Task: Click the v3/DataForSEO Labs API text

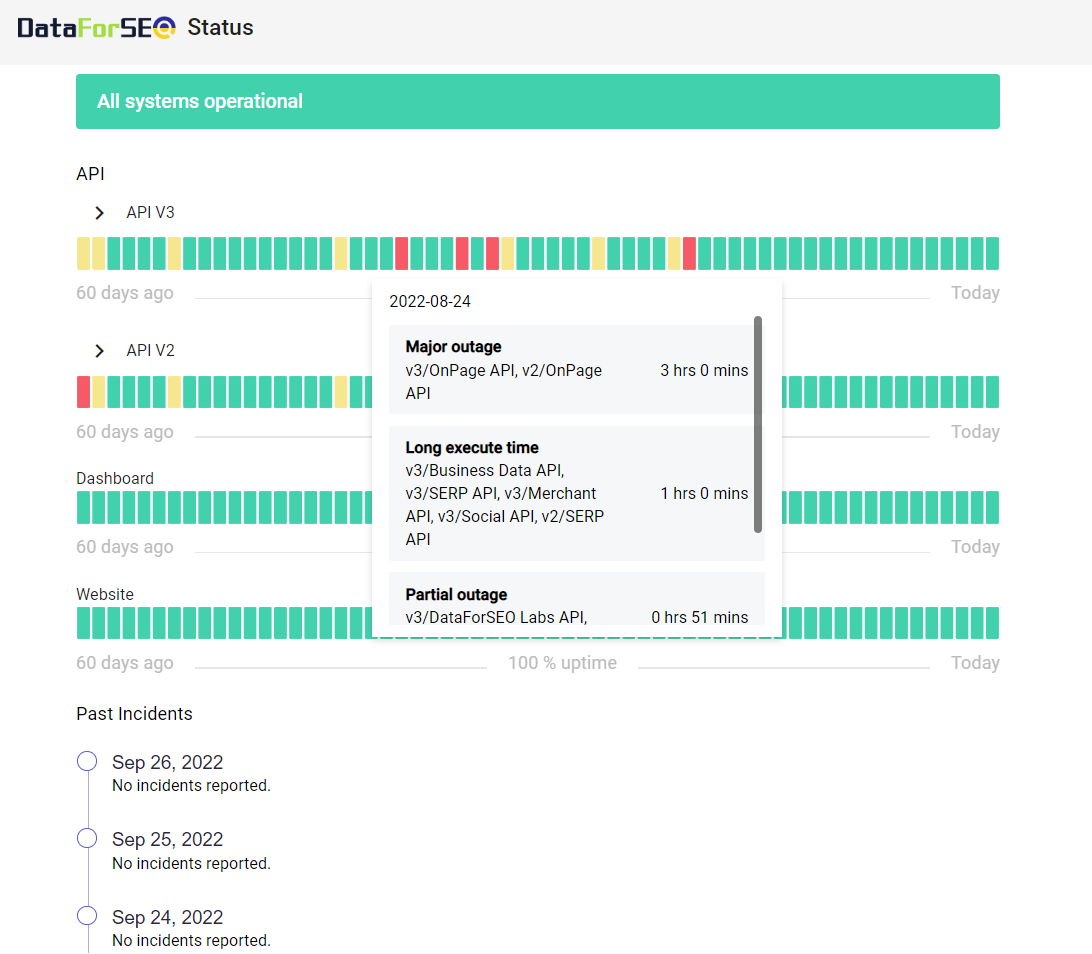Action: click(x=497, y=618)
